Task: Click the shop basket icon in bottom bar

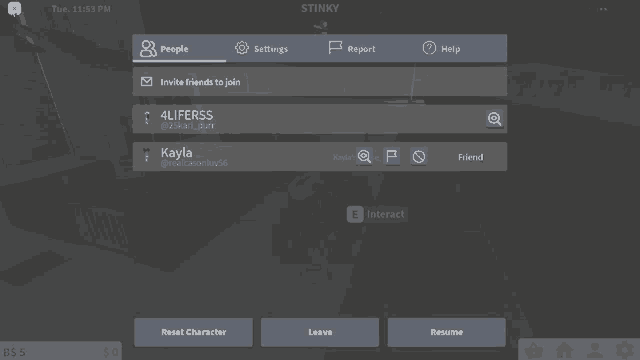Action: pos(534,350)
